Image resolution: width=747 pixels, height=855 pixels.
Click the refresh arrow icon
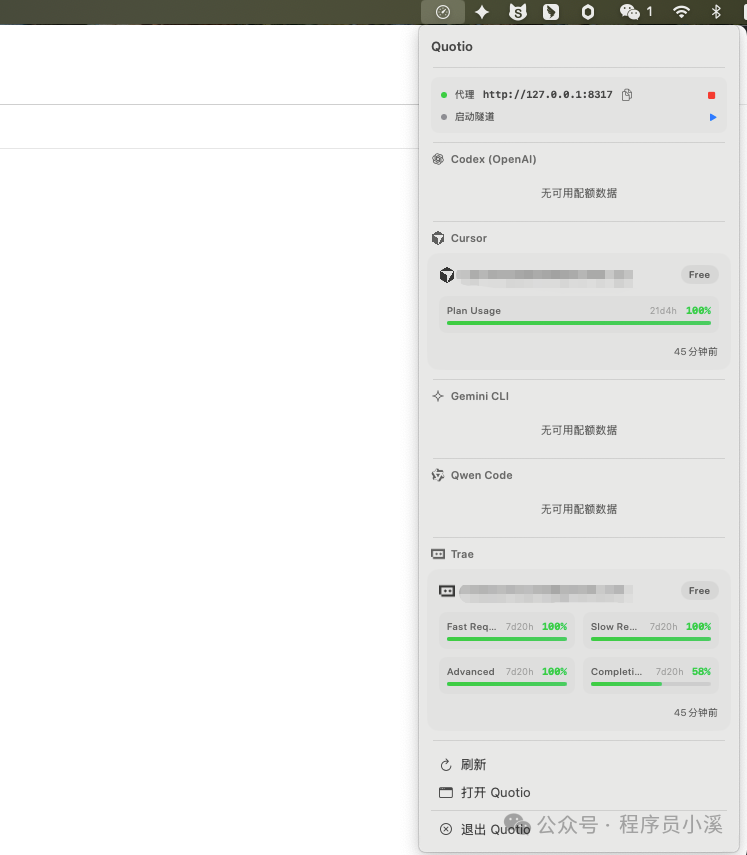click(x=446, y=765)
